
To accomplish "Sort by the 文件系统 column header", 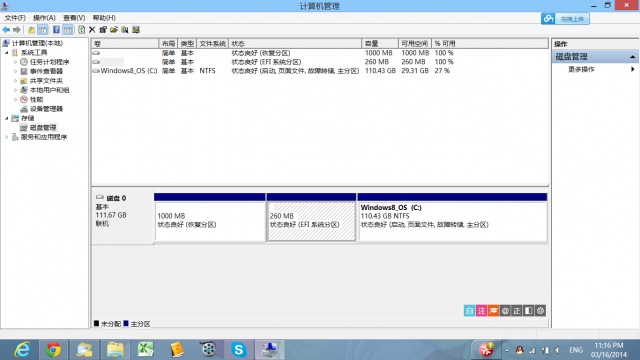I will pyautogui.click(x=212, y=44).
